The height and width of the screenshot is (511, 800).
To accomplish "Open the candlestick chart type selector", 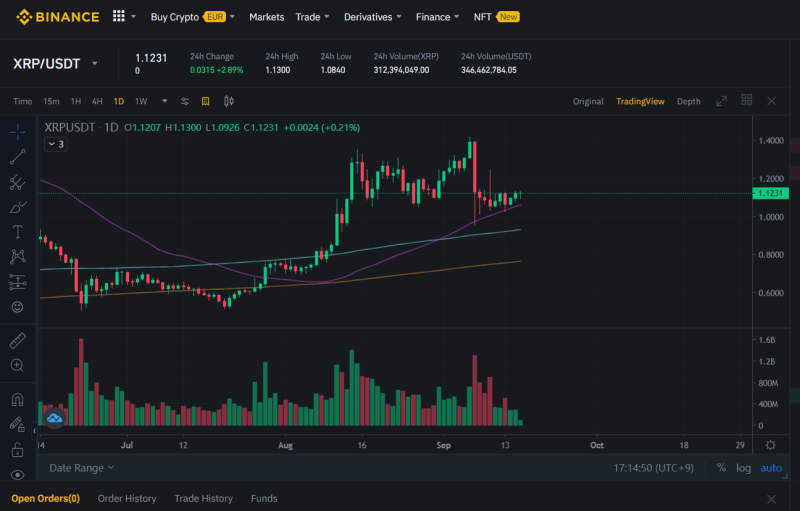I will (x=229, y=101).
